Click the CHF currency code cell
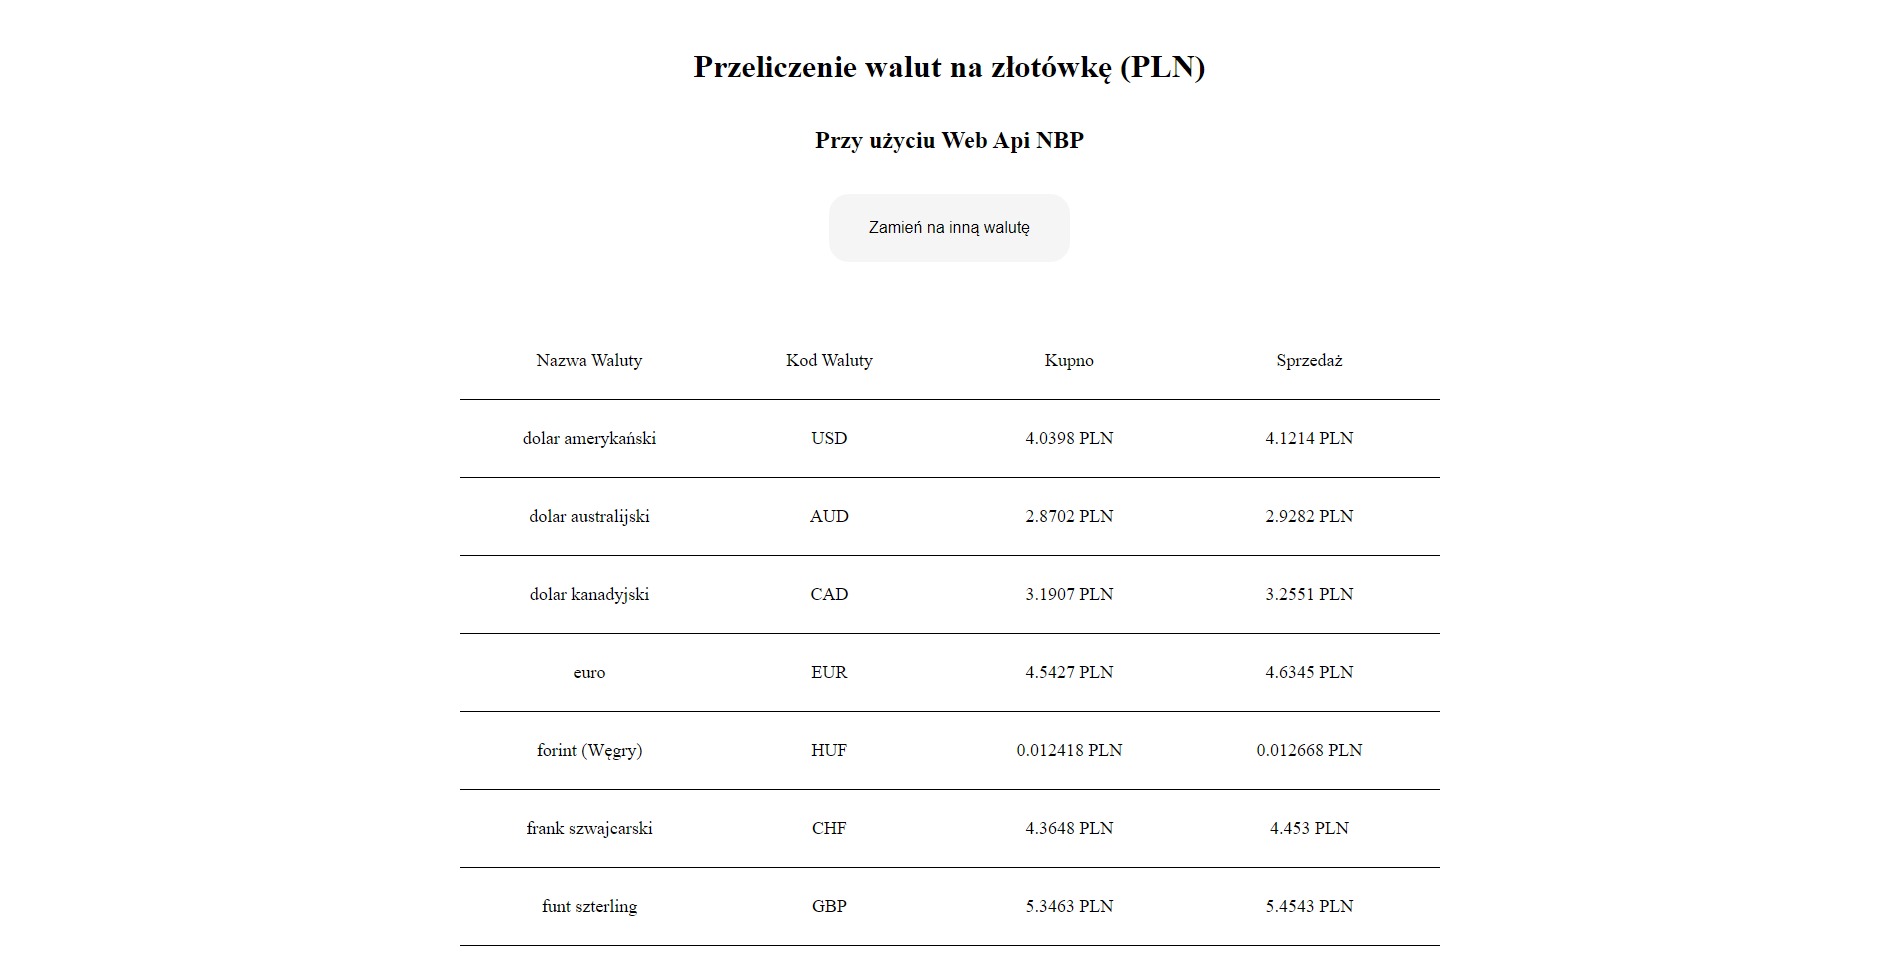Screen dimensions: 1897x961 pos(828,828)
